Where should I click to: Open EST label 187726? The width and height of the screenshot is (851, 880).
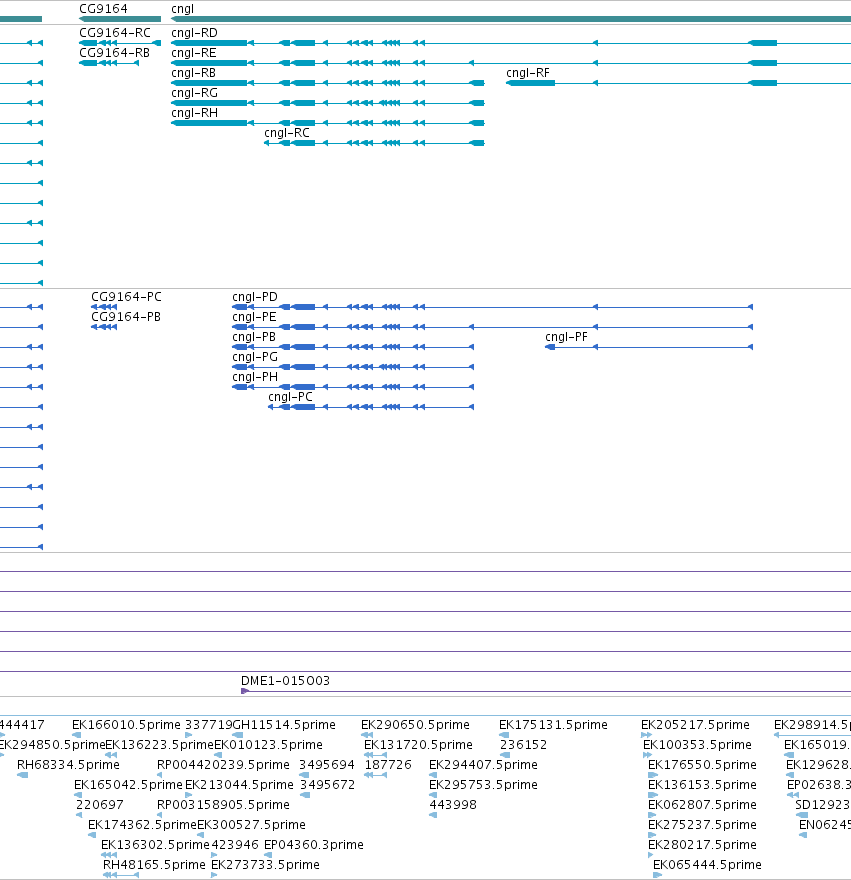point(388,765)
